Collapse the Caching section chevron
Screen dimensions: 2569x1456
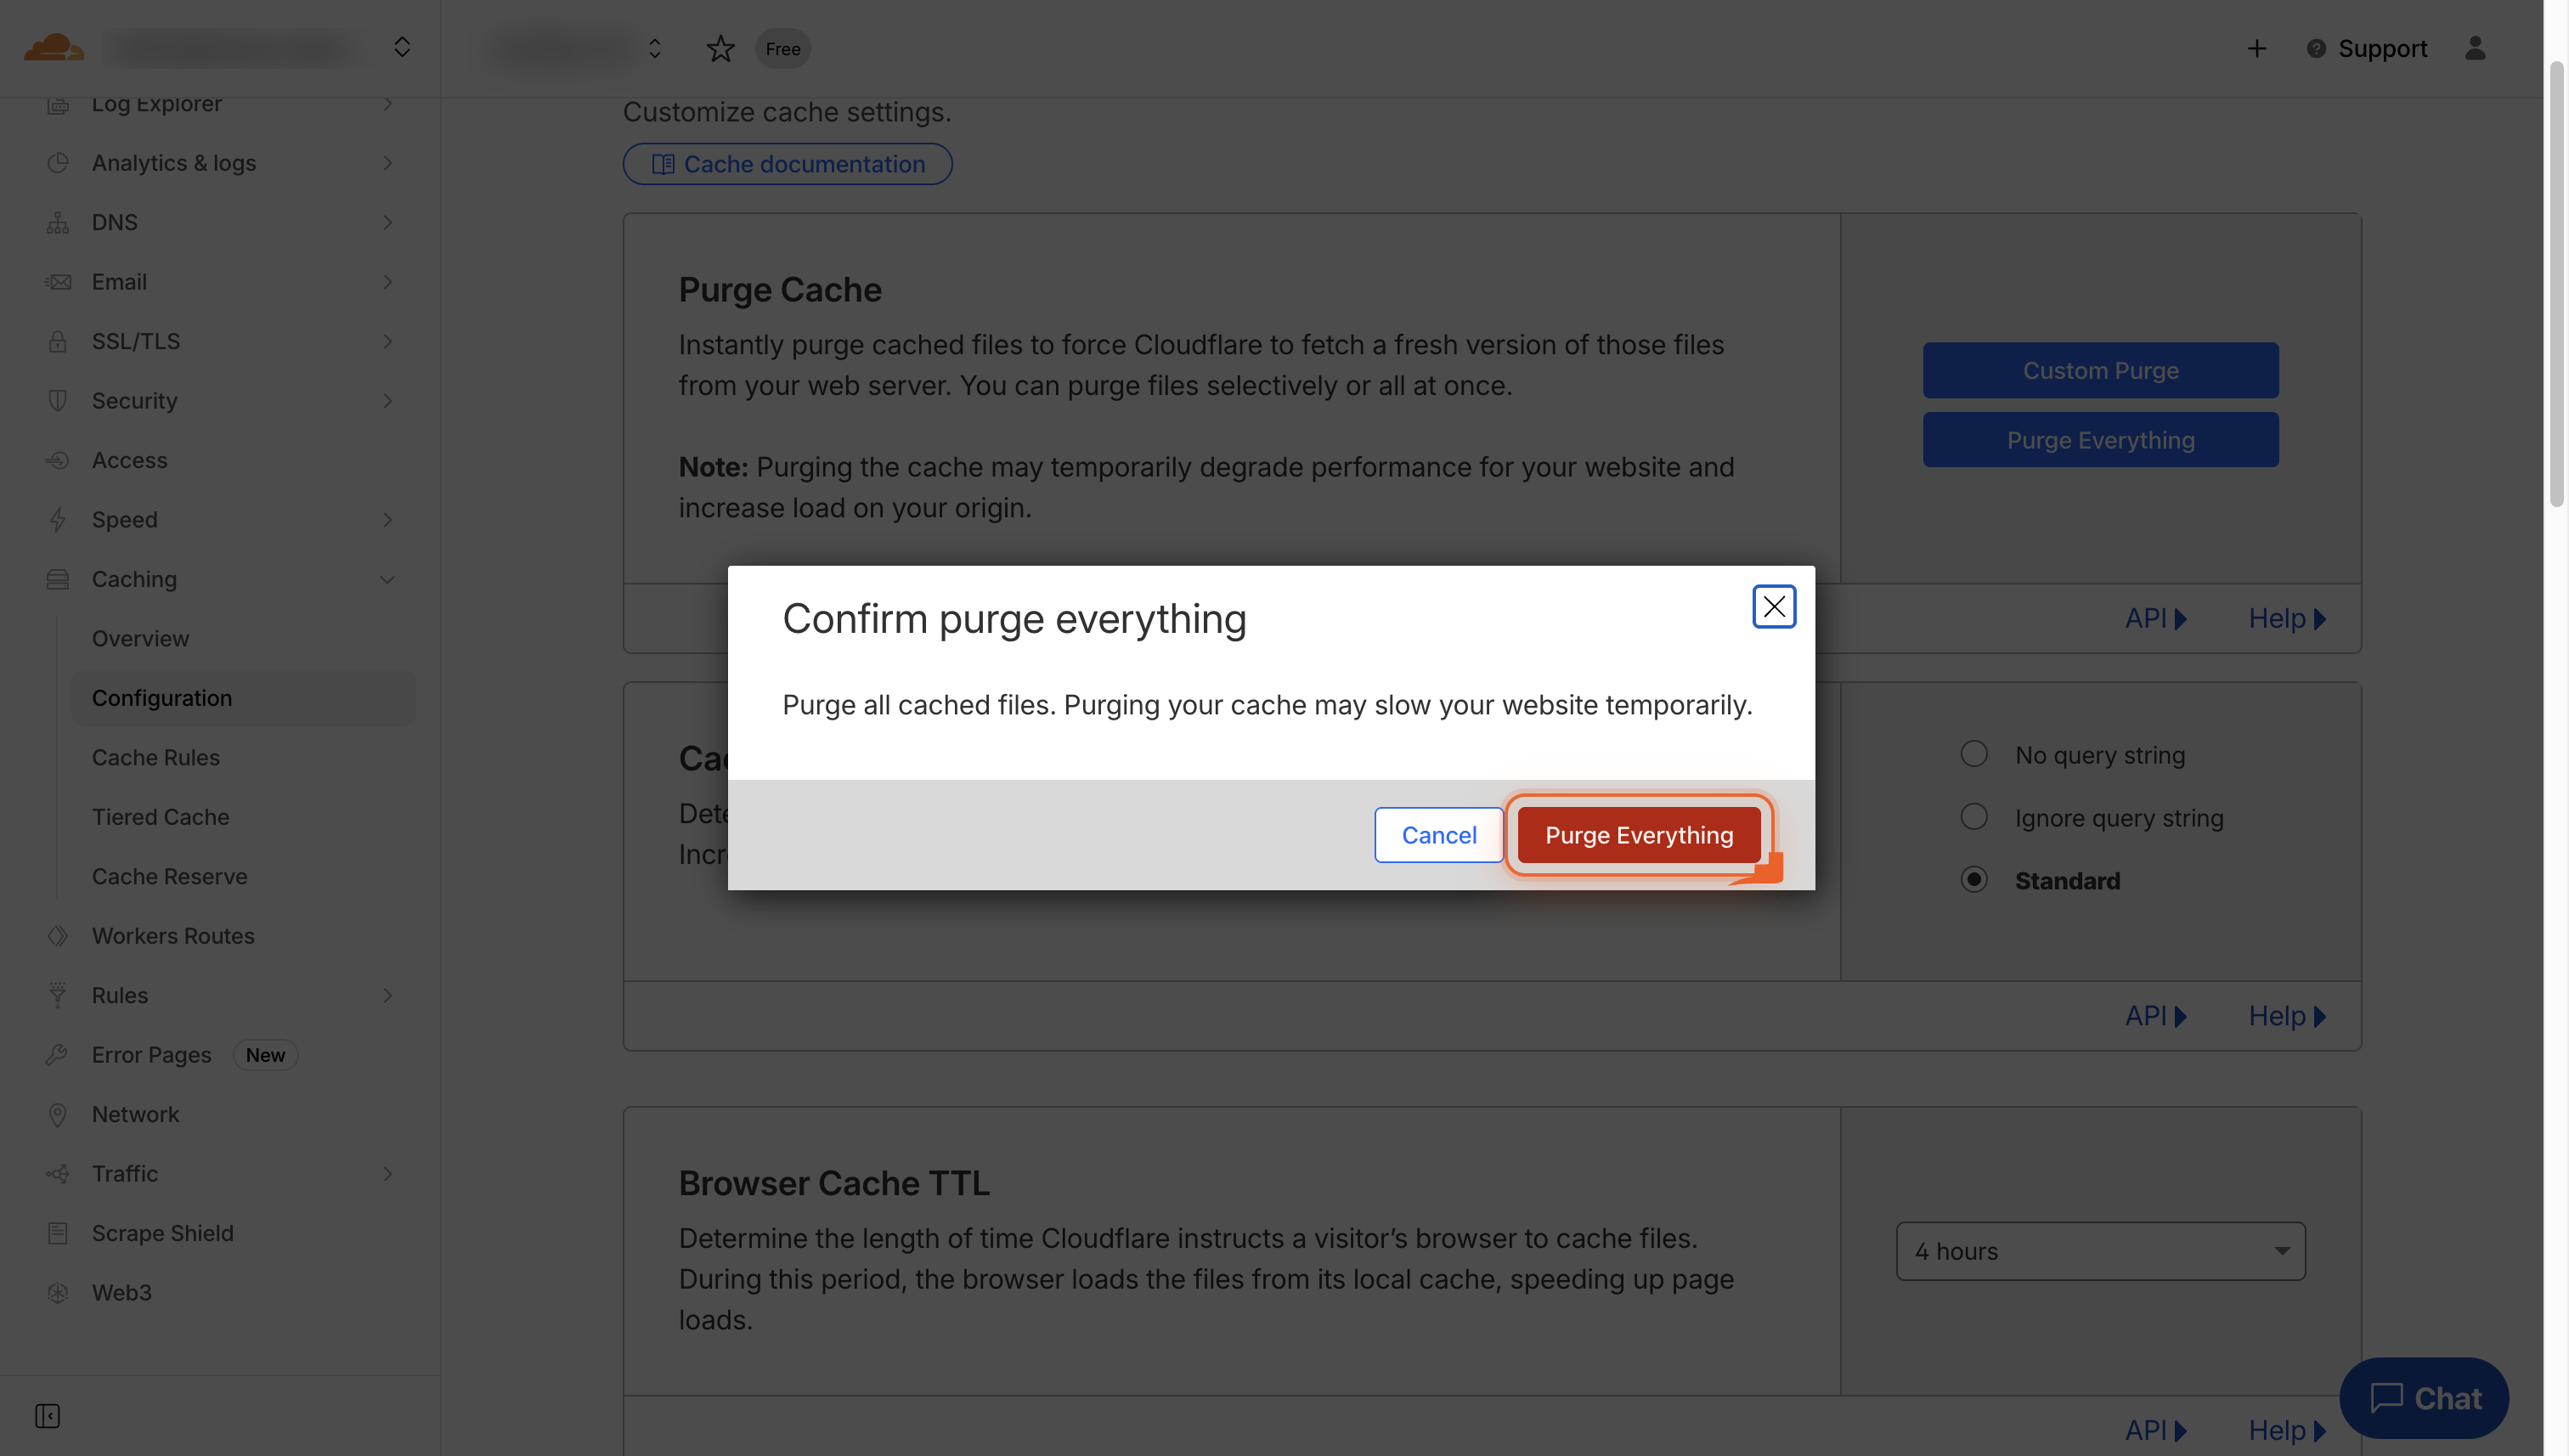(388, 579)
